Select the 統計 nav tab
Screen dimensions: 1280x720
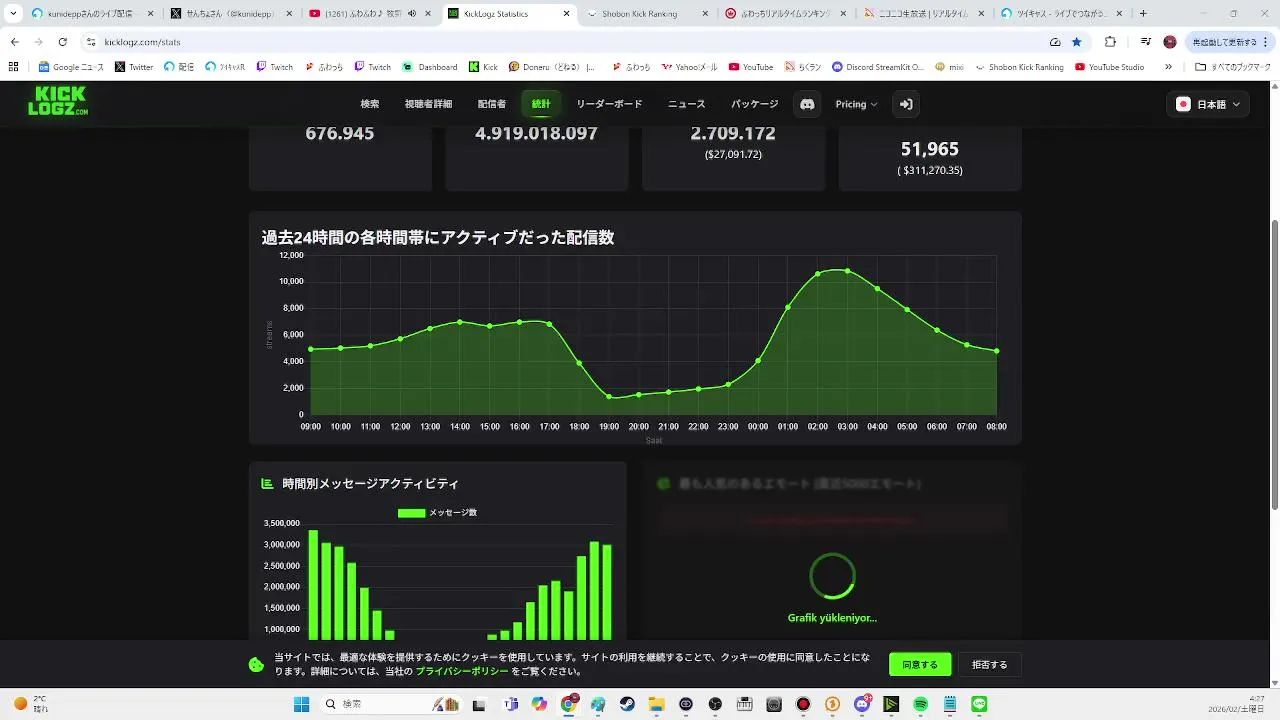click(x=541, y=104)
